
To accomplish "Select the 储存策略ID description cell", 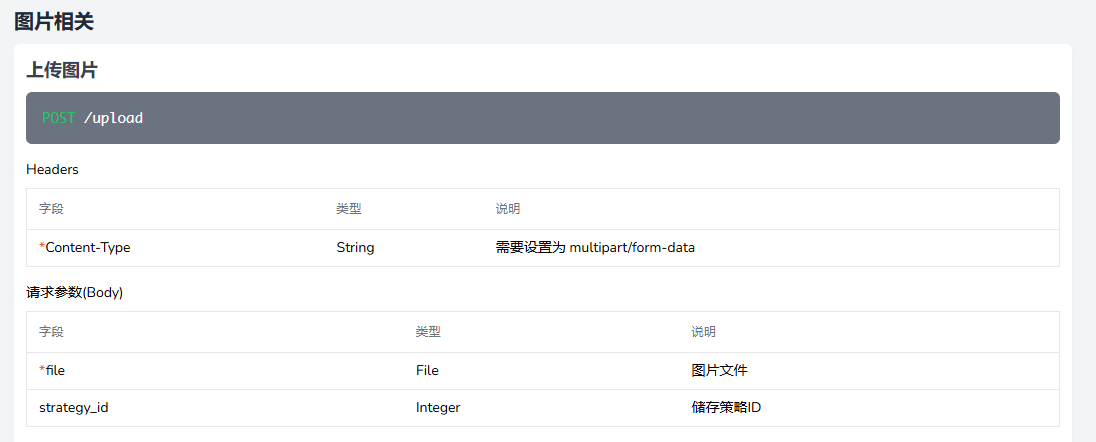I will click(x=726, y=407).
